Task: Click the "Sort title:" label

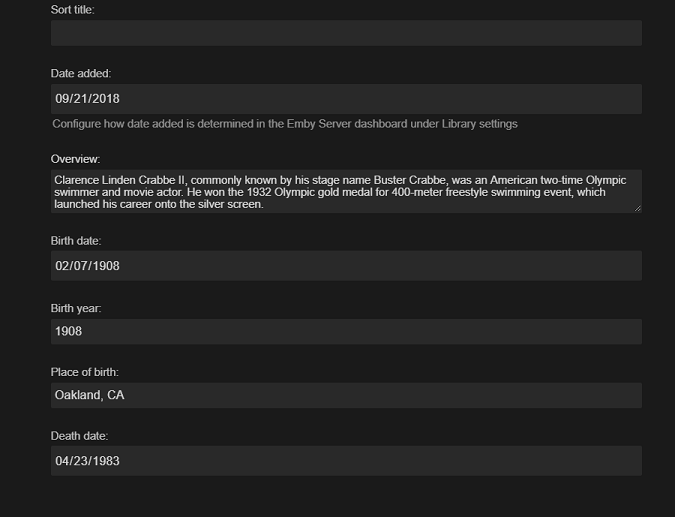Action: pos(73,9)
